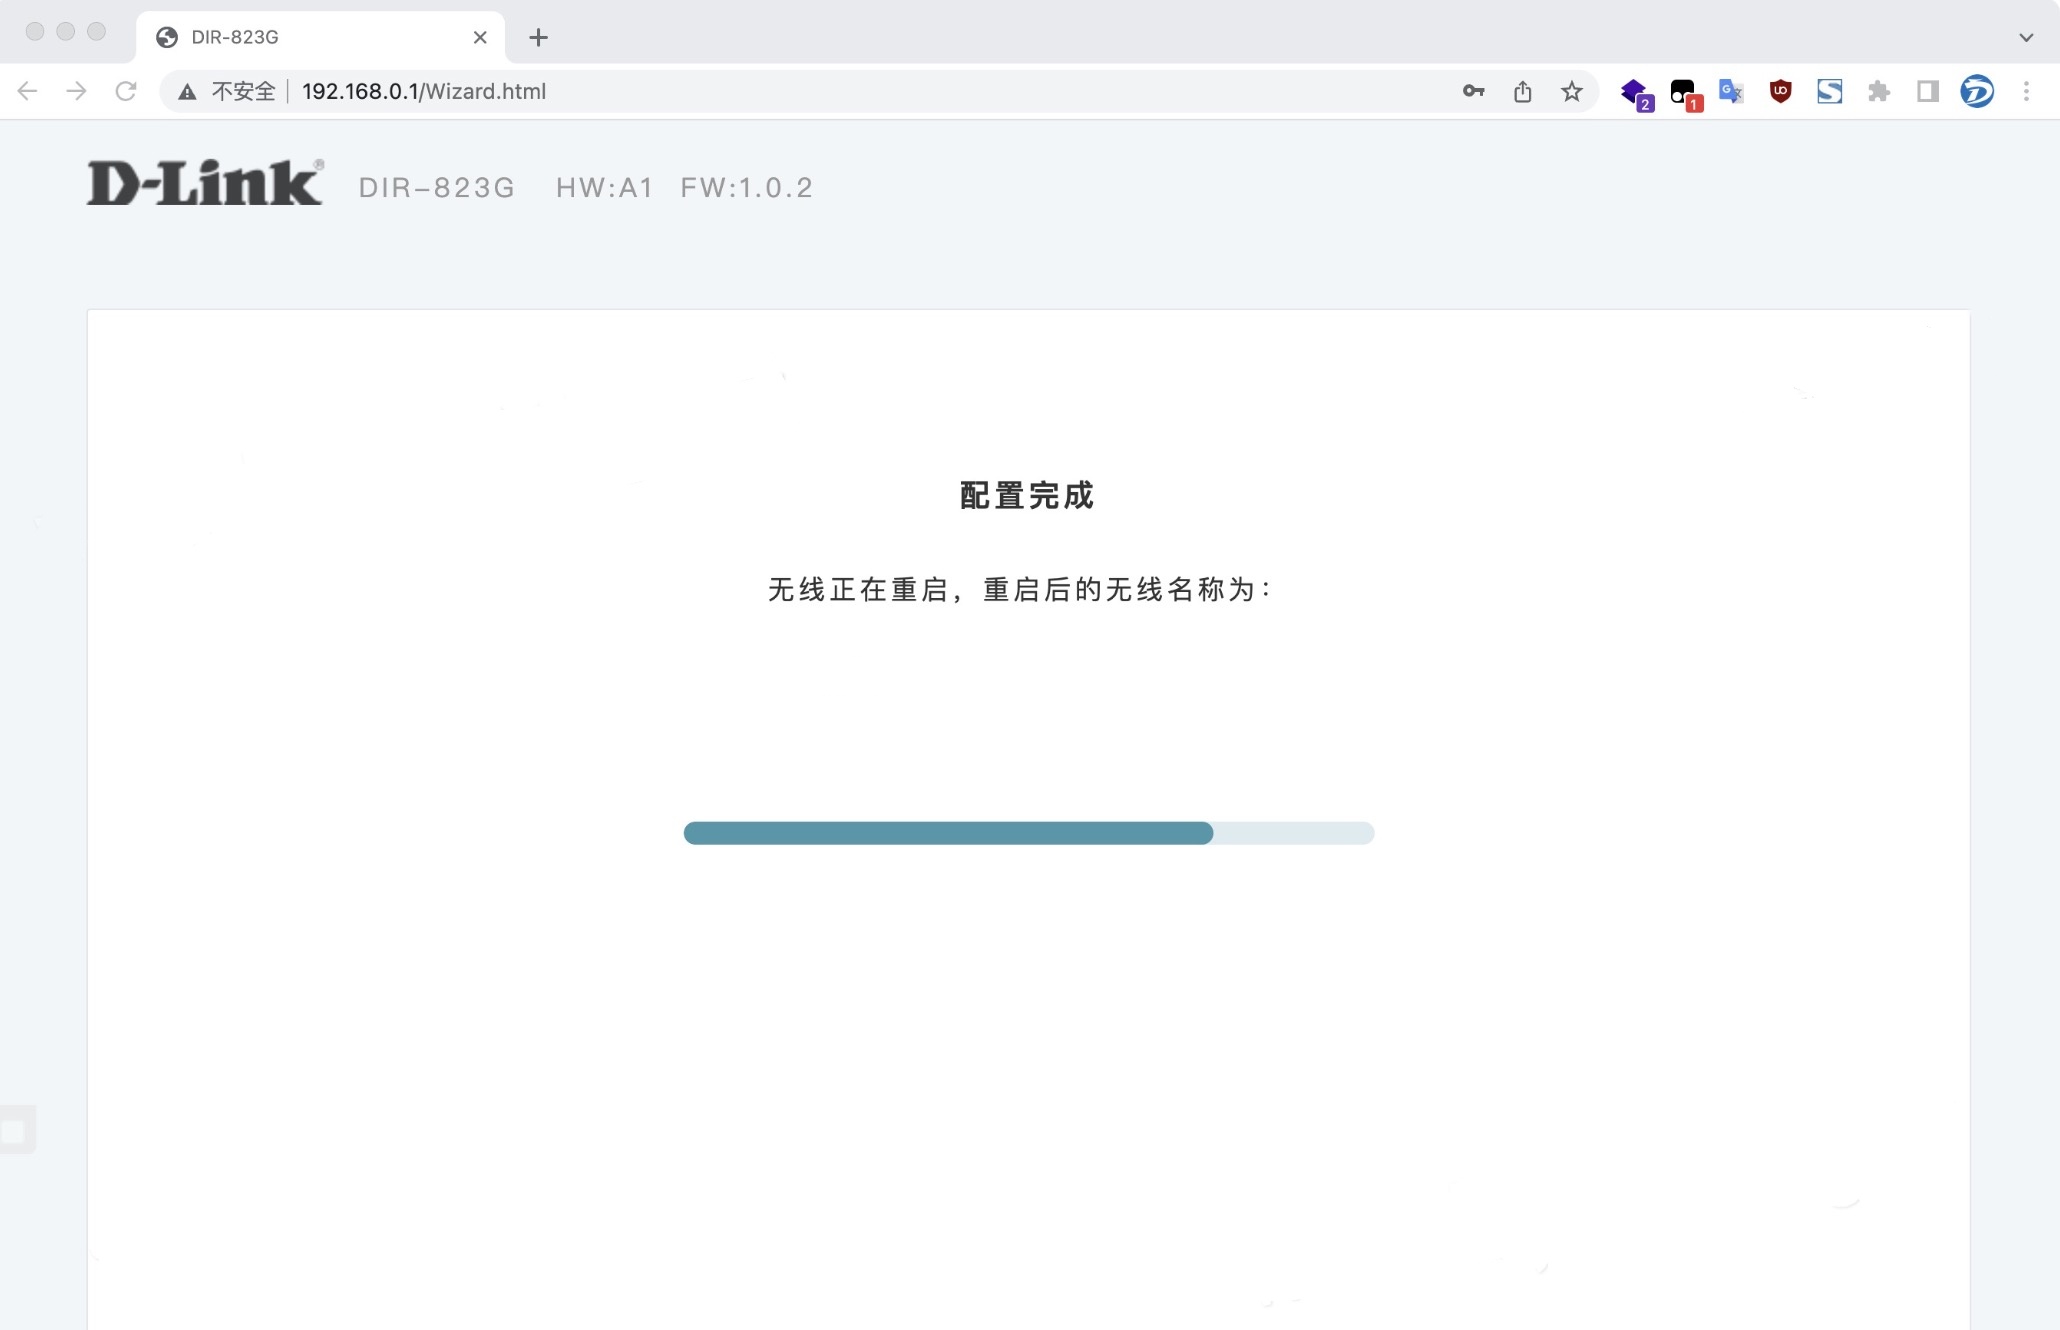Screen dimensions: 2060x1330
Task: Close the DIR-823G tab
Action: tap(480, 37)
